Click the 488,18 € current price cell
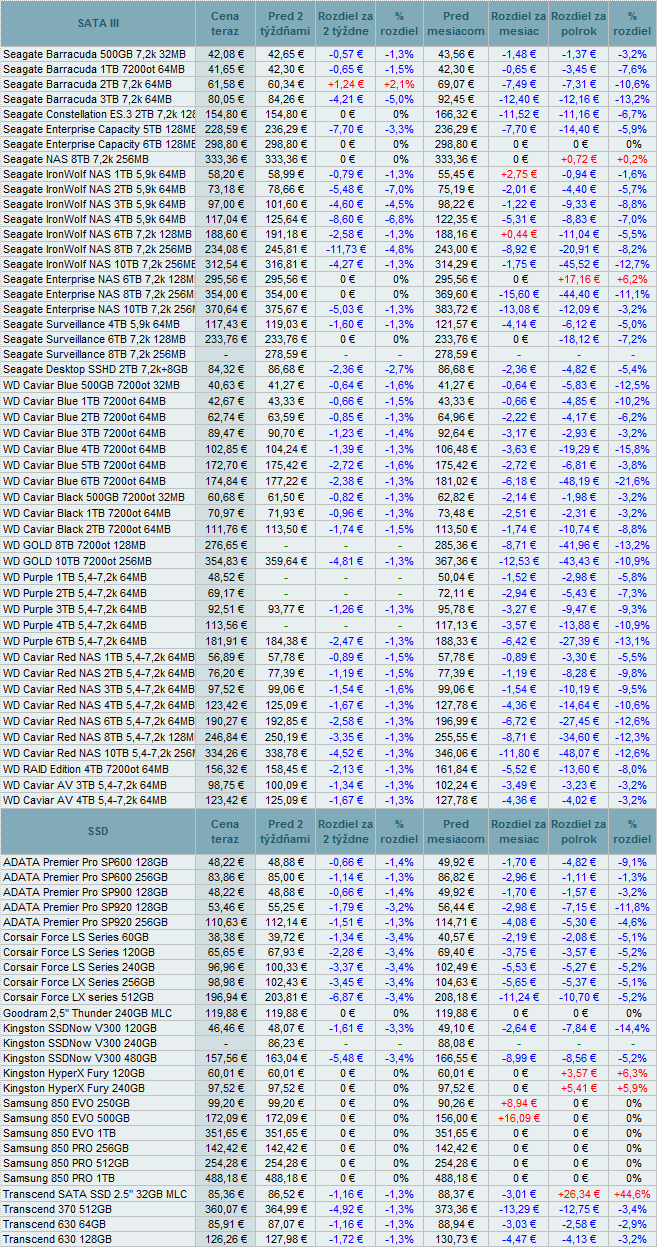This screenshot has height=1247, width=657. 225,1177
